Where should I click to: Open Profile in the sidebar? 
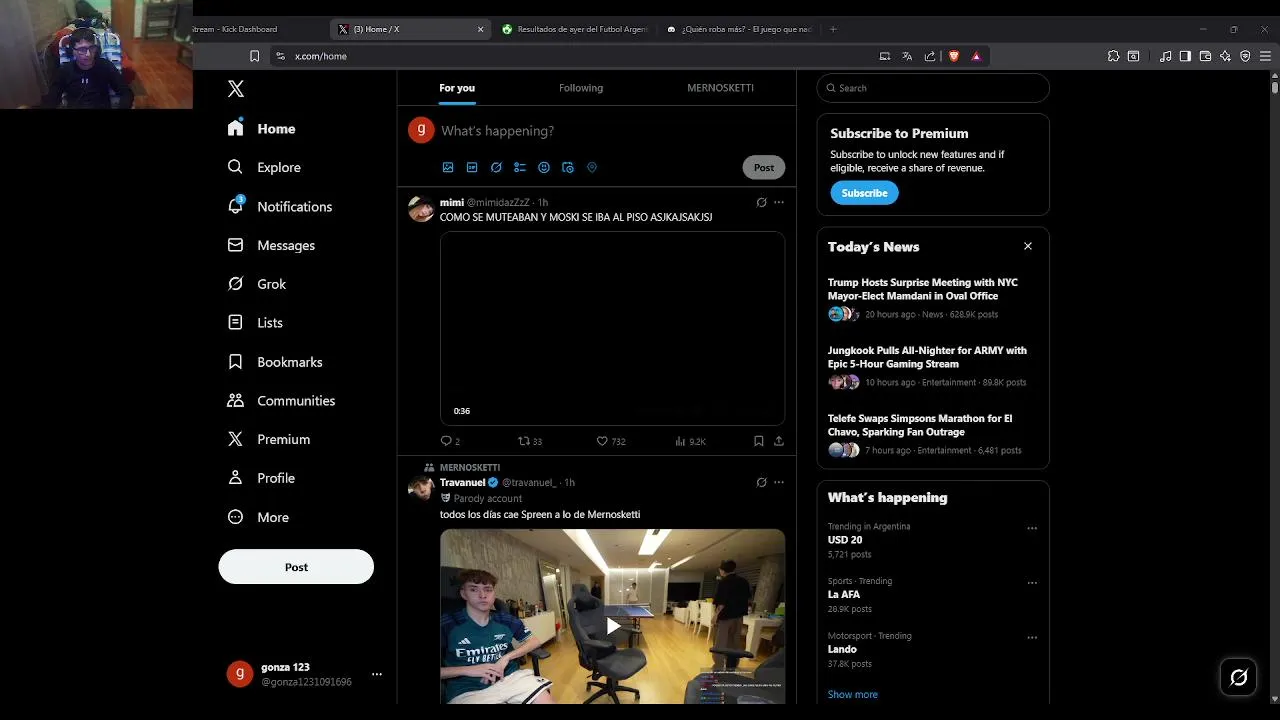click(261, 478)
